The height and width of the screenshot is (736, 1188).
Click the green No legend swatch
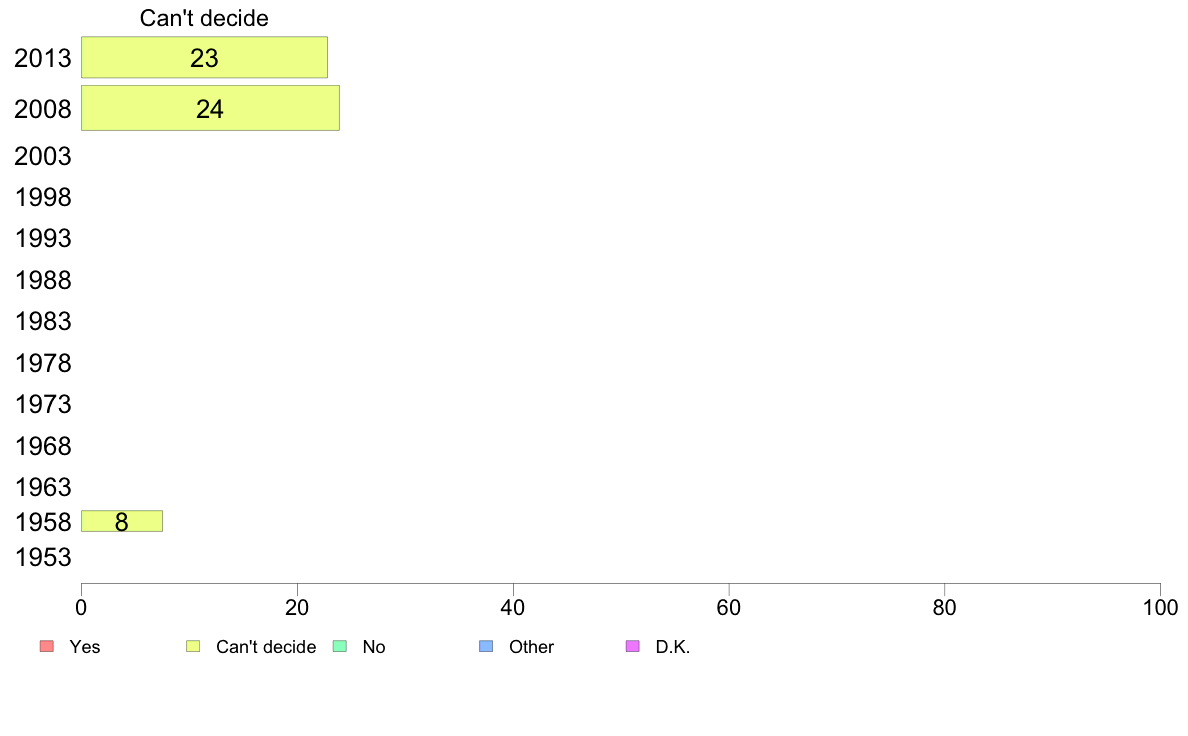(x=340, y=646)
